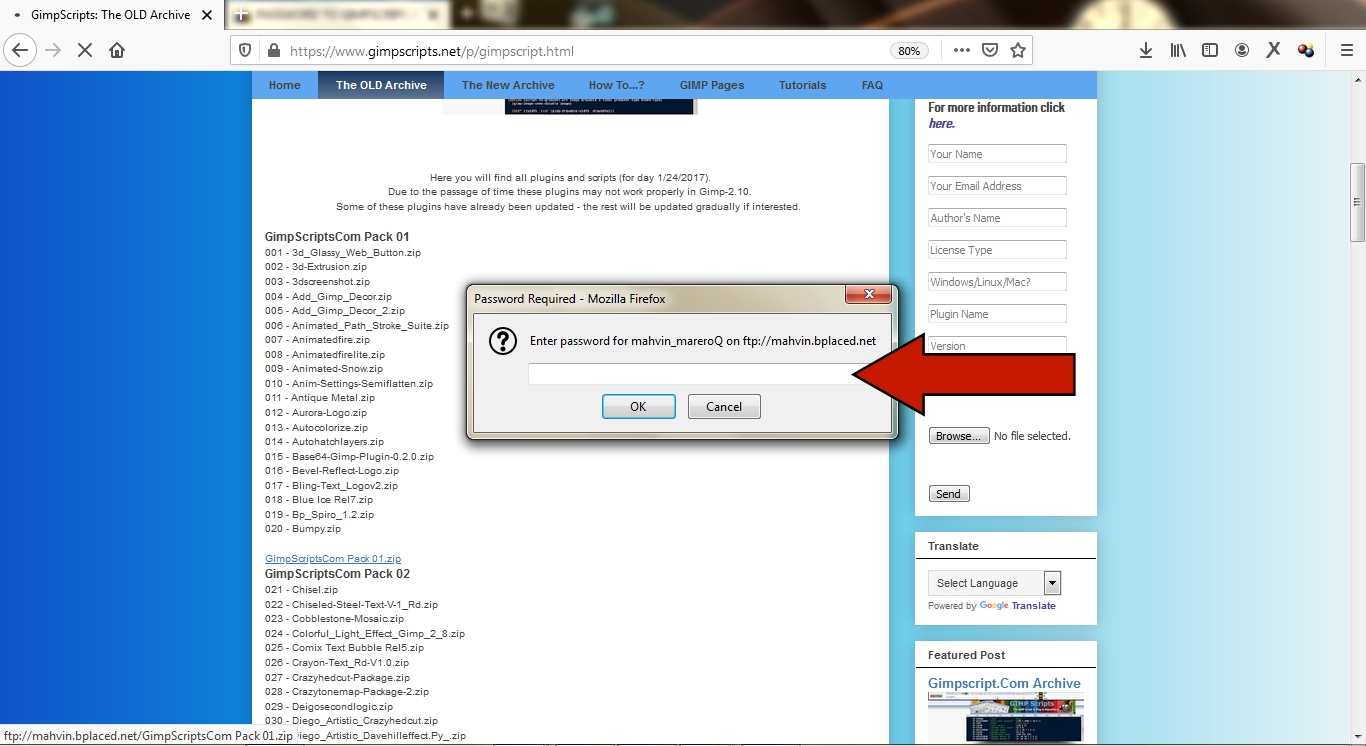Reset the 80% zoom level badge

coord(909,51)
